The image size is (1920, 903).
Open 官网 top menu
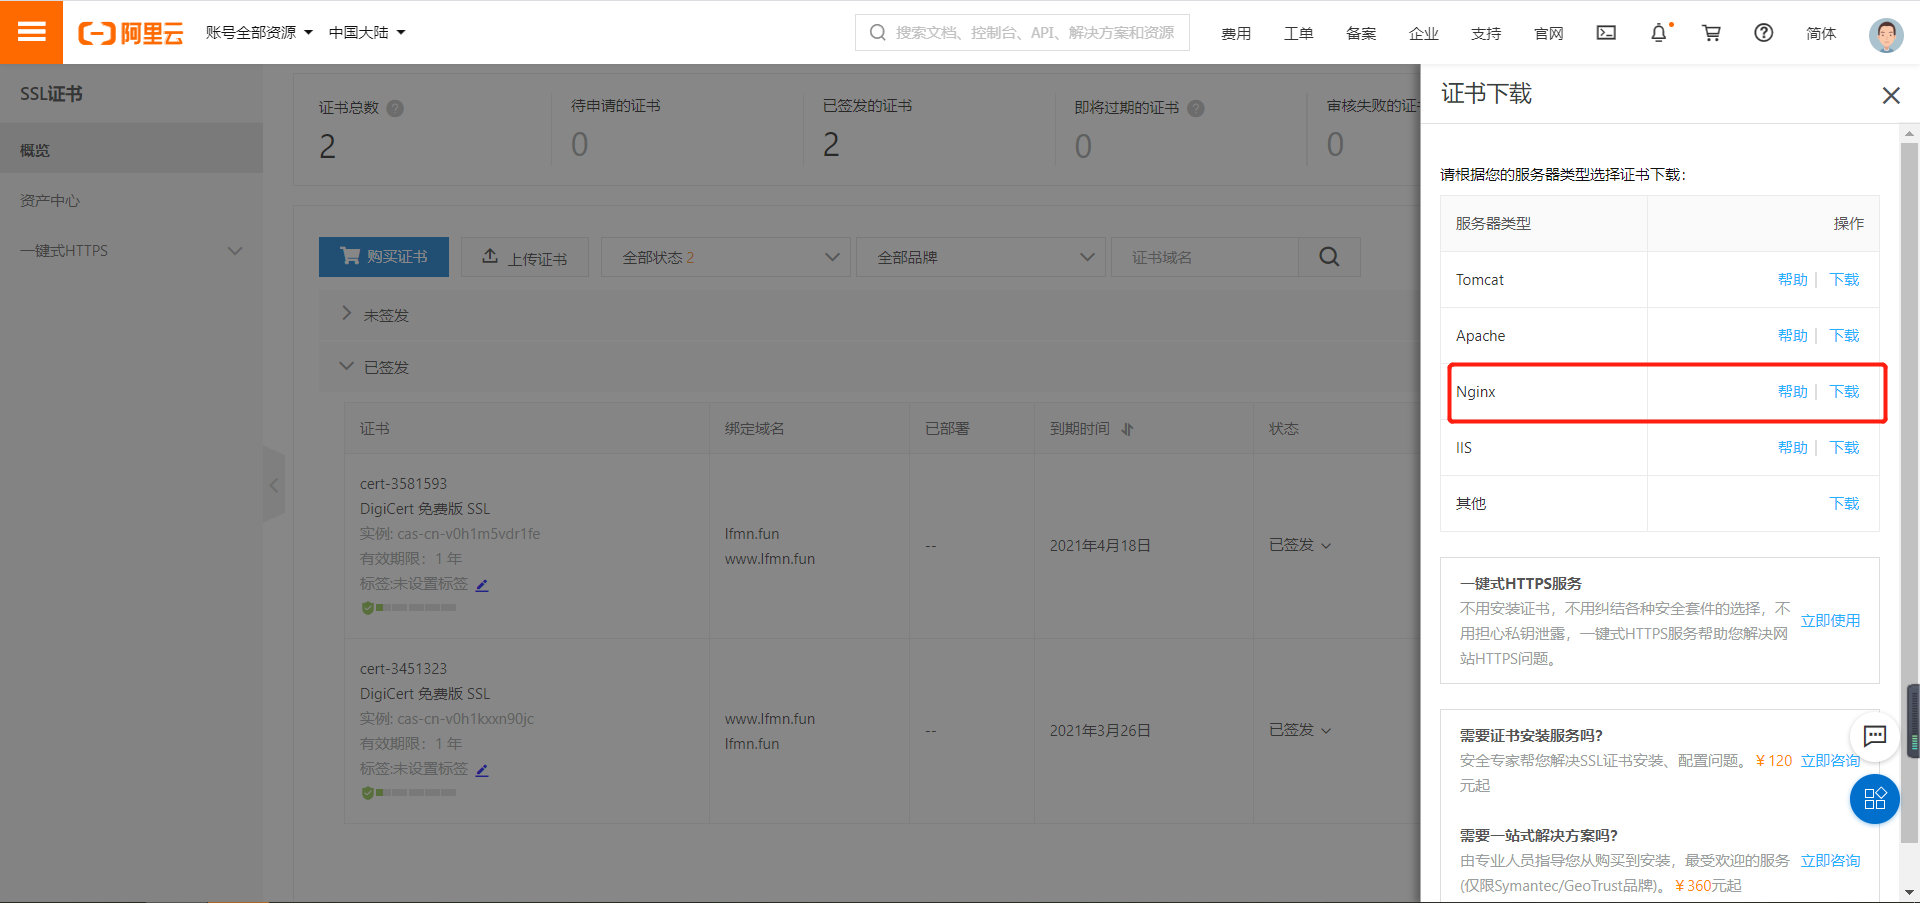pyautogui.click(x=1548, y=33)
